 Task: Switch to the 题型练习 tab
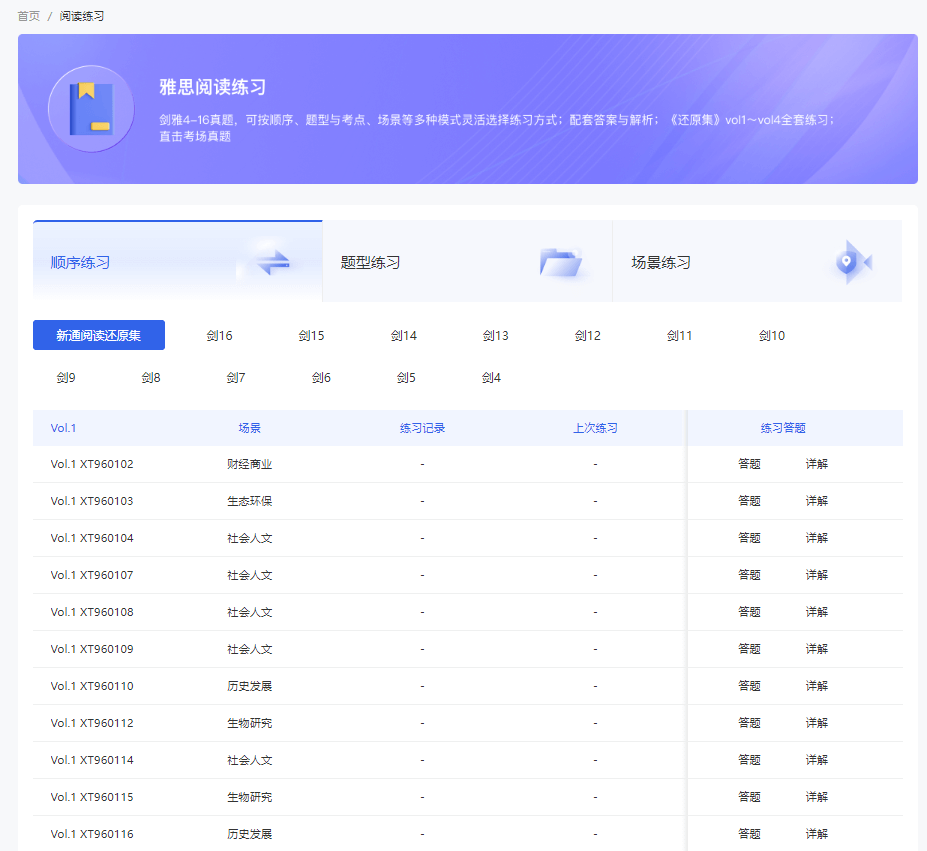coord(467,261)
